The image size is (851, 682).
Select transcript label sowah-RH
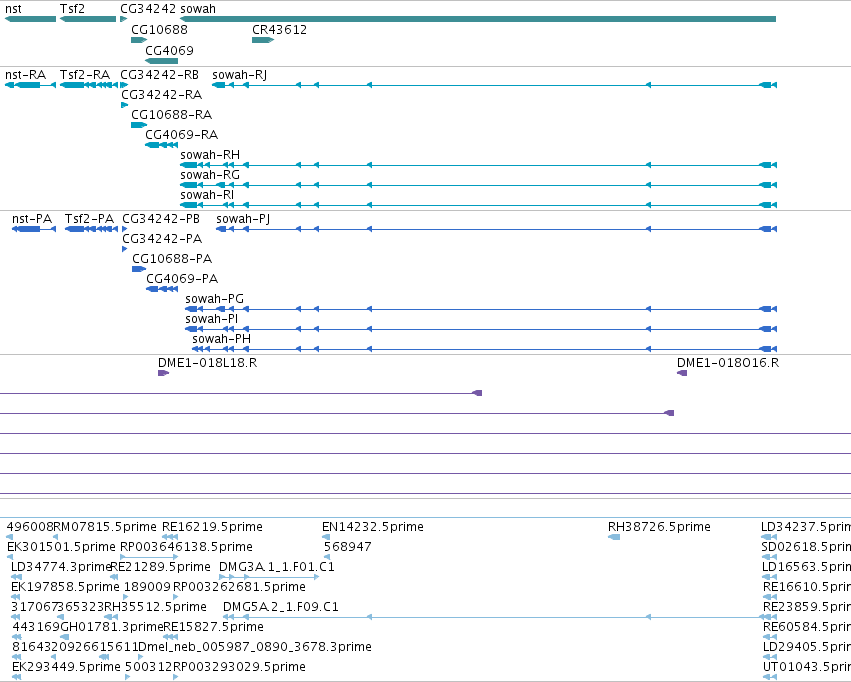click(x=210, y=155)
